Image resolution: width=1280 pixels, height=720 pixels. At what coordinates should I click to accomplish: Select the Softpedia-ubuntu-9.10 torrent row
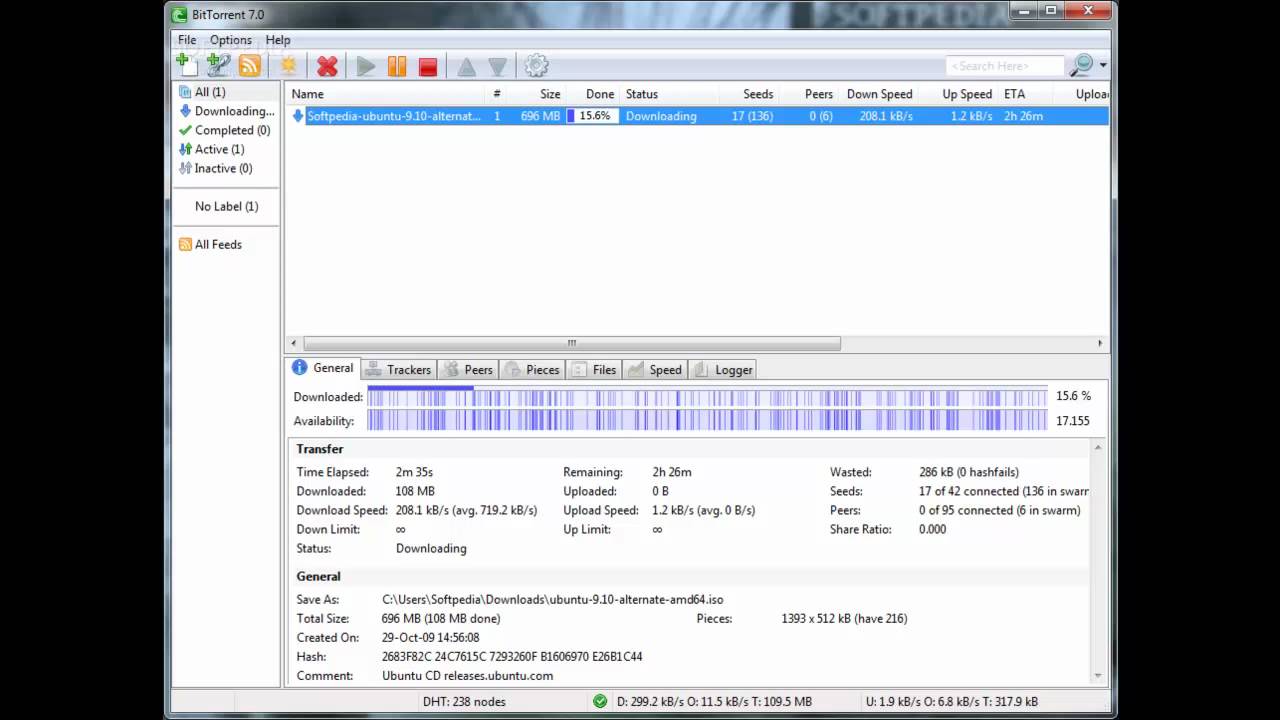click(697, 116)
